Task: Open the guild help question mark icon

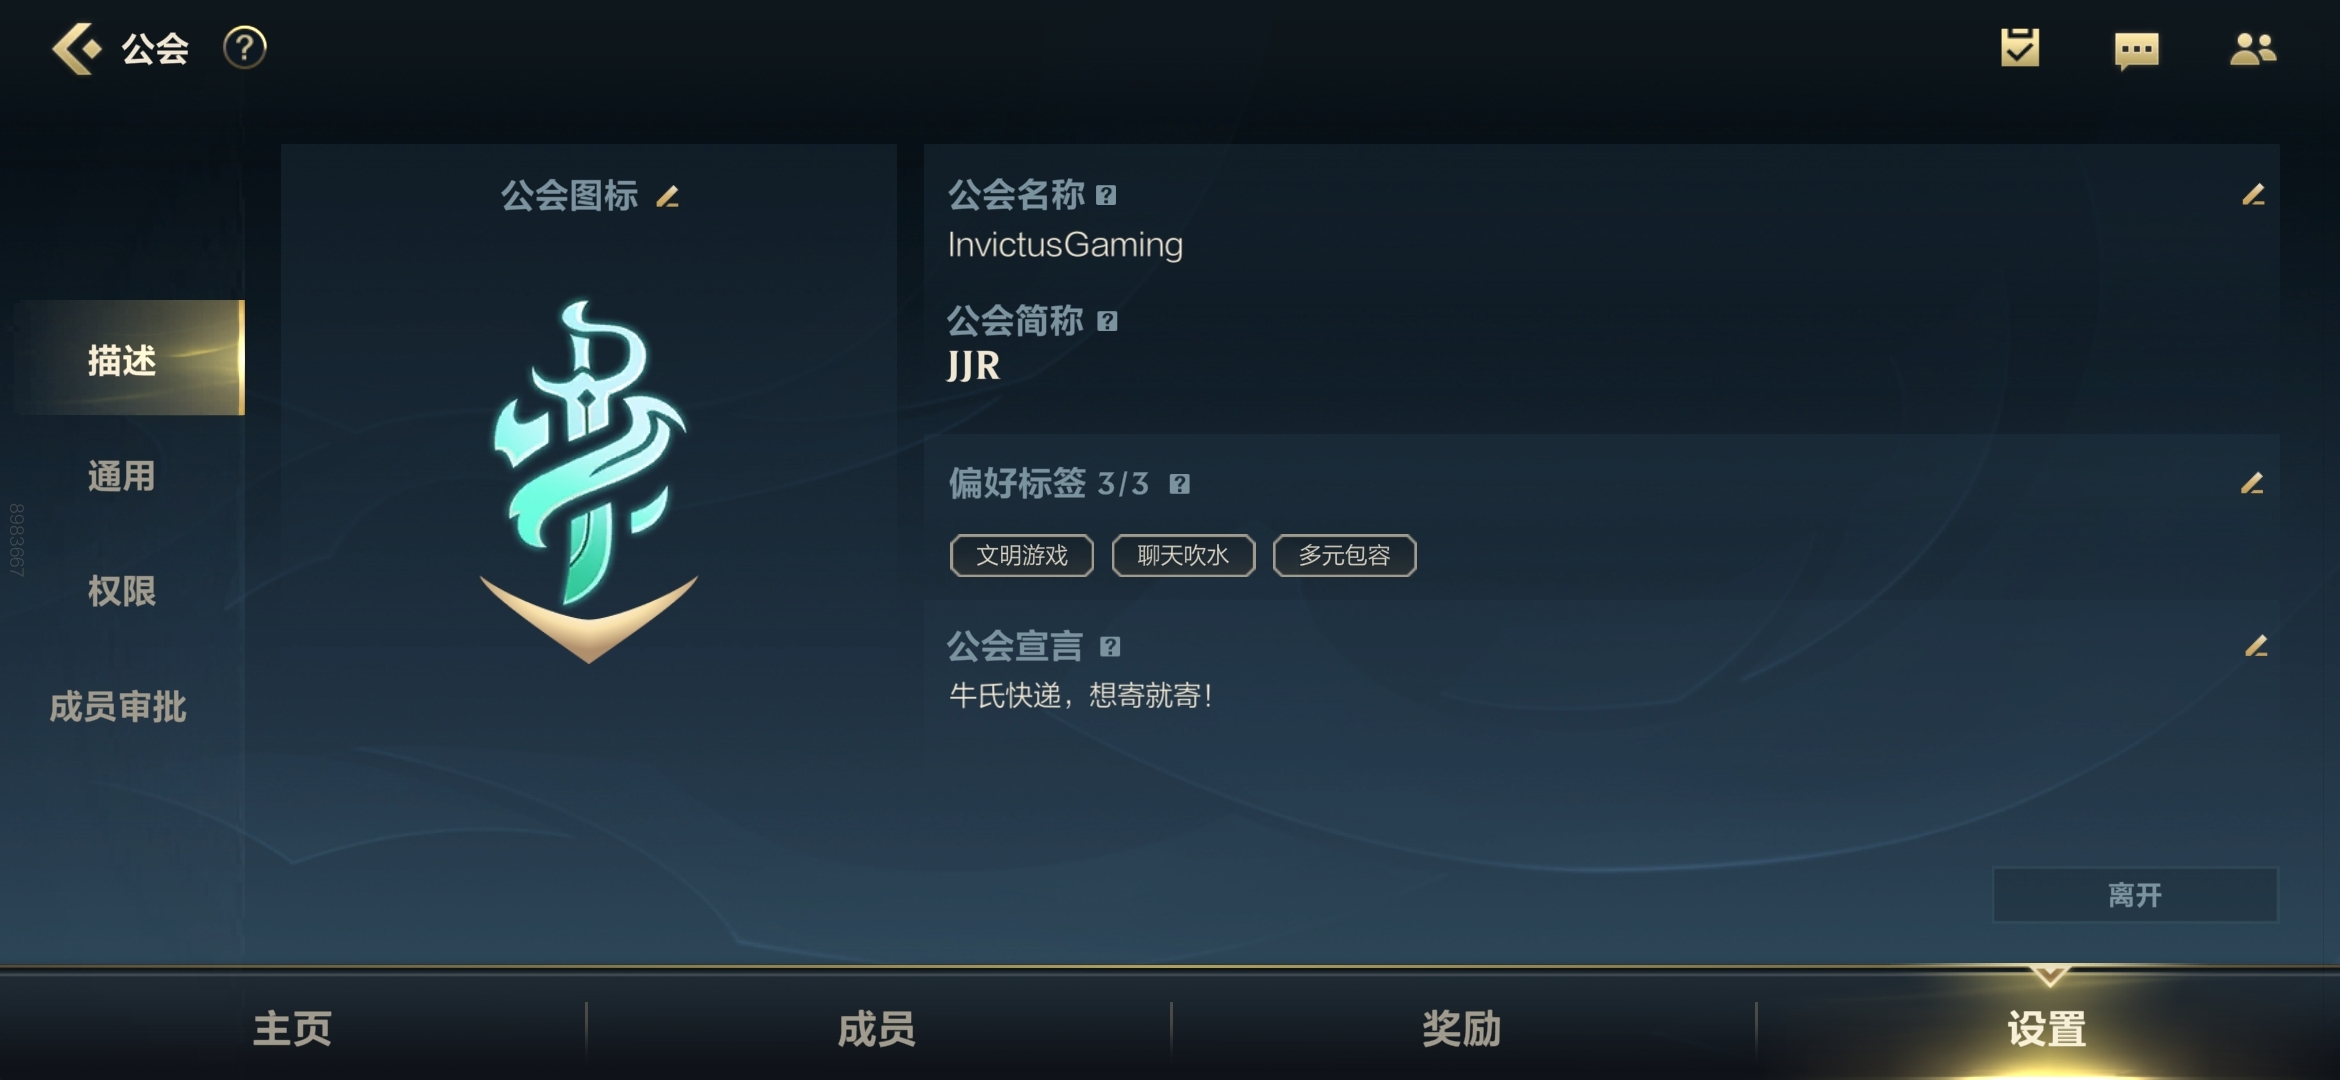Action: (x=244, y=48)
